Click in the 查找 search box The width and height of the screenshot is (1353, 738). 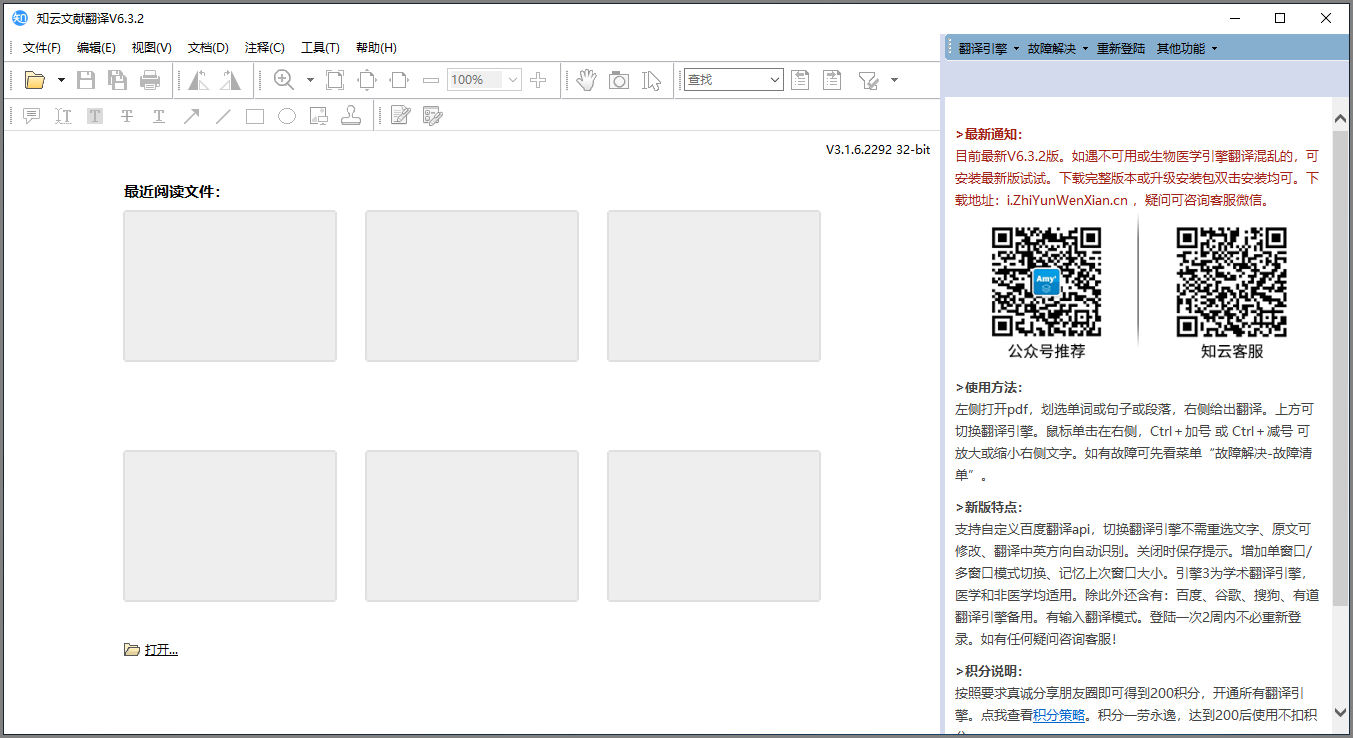(733, 80)
